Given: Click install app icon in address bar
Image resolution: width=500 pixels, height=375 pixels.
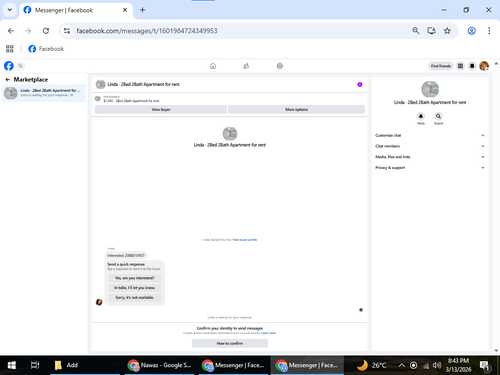Looking at the screenshot, I should coord(431,31).
